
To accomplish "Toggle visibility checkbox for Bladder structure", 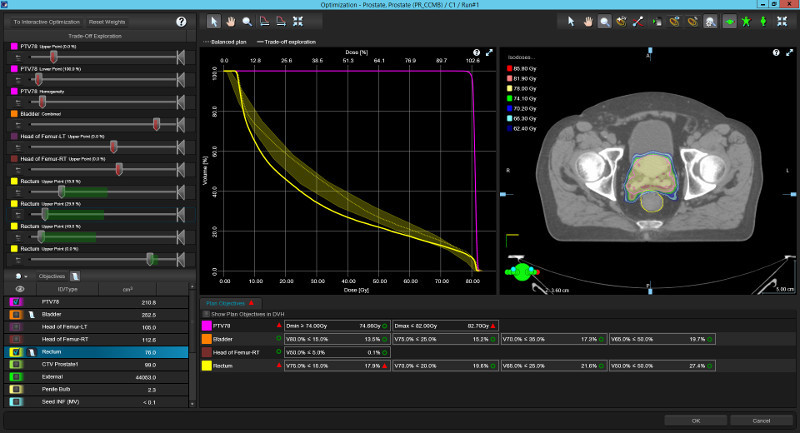I will pos(17,314).
